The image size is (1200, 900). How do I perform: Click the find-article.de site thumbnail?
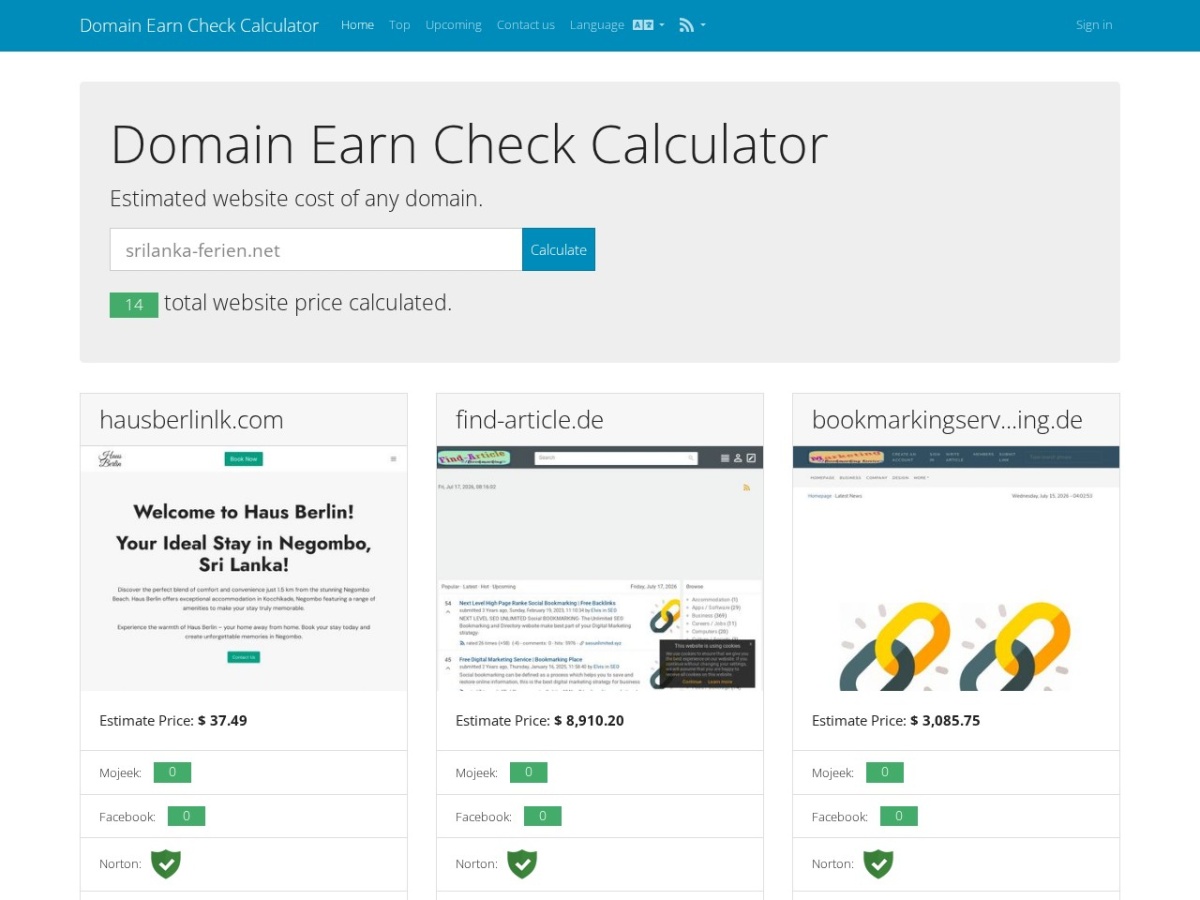point(600,568)
